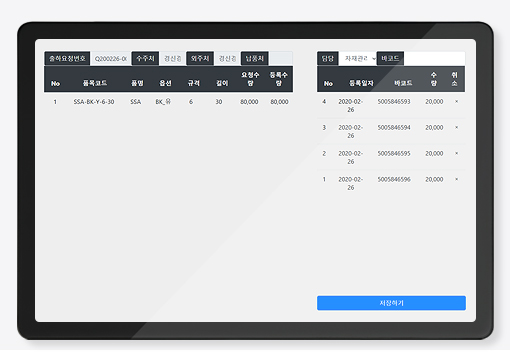Click quantity 20,000 in row 5005846596
This screenshot has width=510, height=360.
coord(434,180)
